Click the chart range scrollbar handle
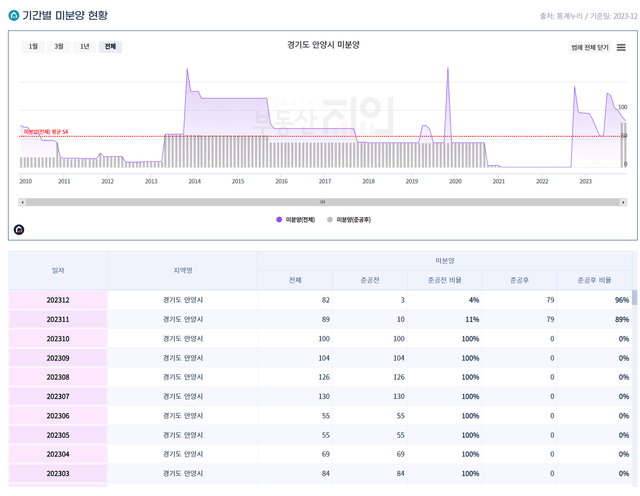Screen dimensions: 640x496 point(323,202)
